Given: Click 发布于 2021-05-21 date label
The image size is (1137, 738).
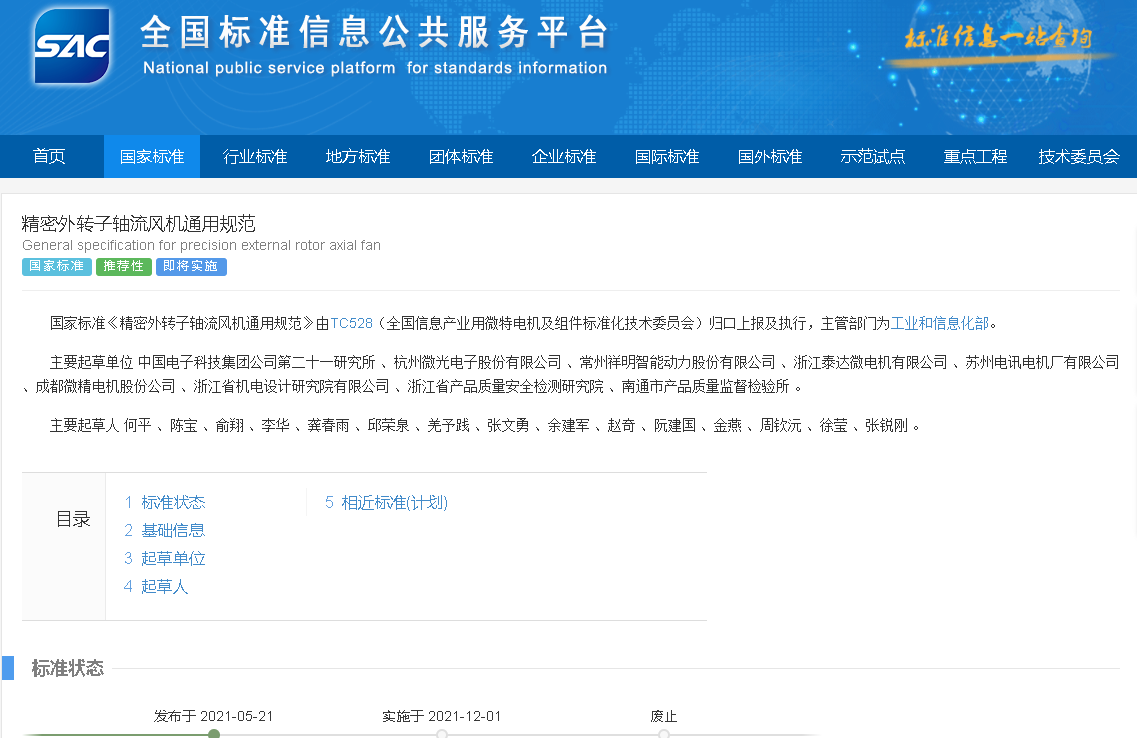Looking at the screenshot, I should [x=213, y=716].
